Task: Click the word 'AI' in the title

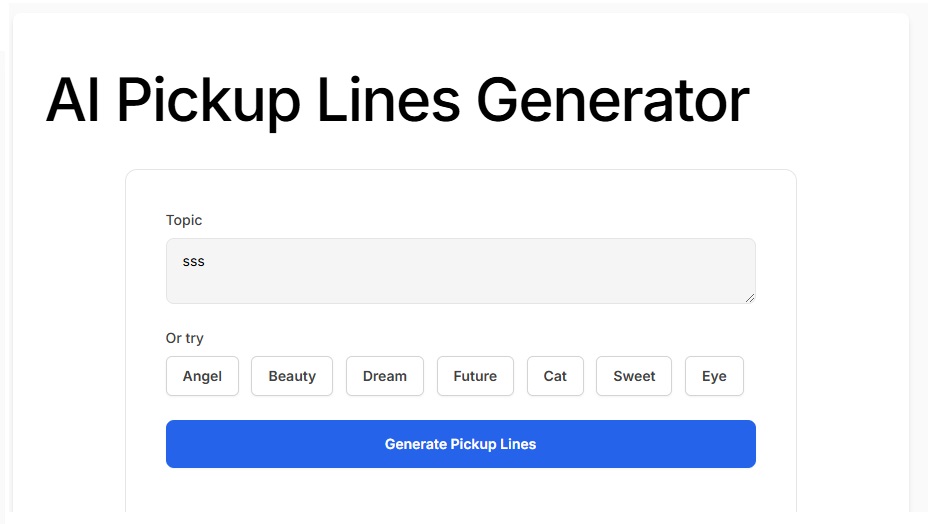Action: tap(73, 100)
